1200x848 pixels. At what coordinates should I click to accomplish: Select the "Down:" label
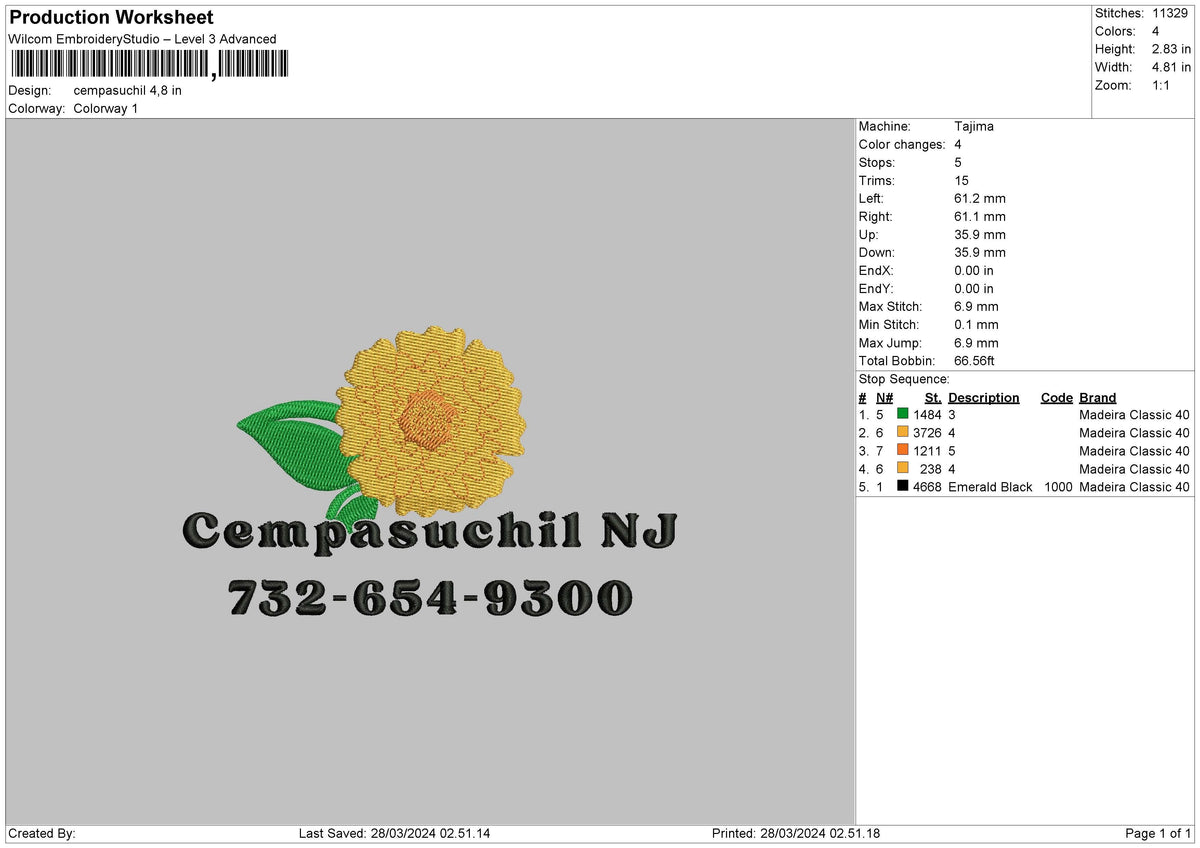click(877, 253)
